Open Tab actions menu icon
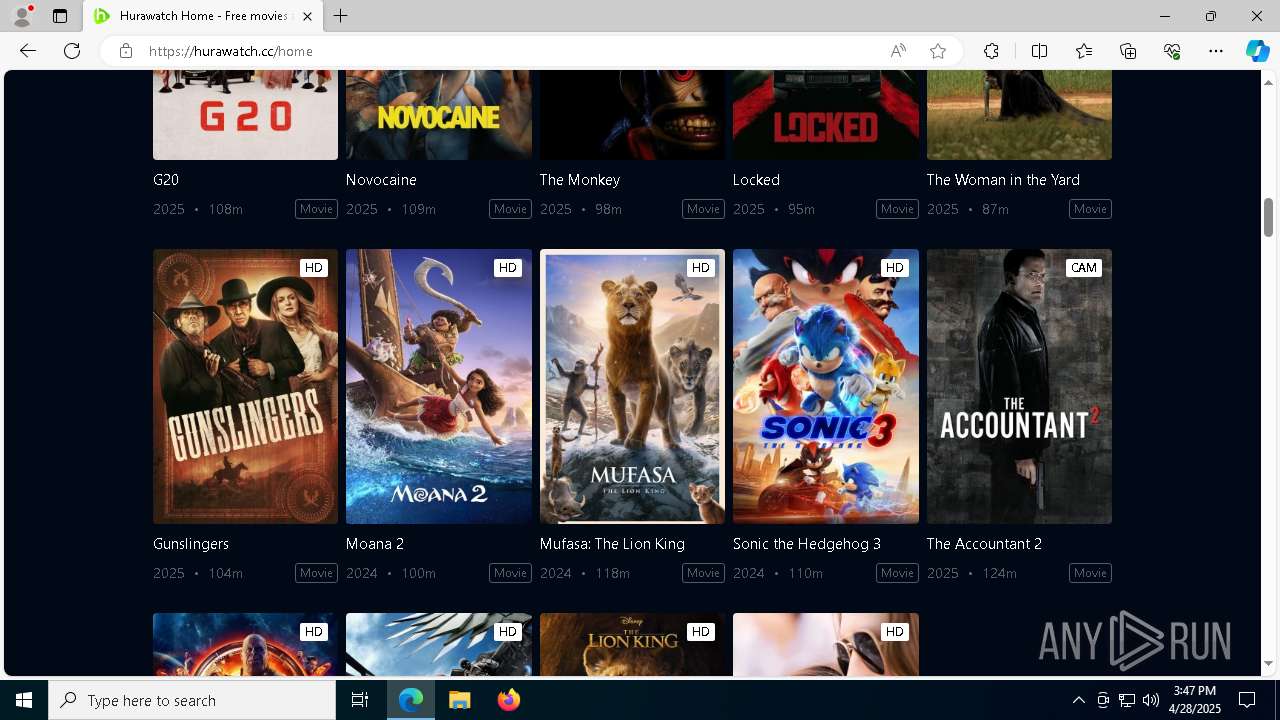Image resolution: width=1280 pixels, height=720 pixels. (x=60, y=16)
